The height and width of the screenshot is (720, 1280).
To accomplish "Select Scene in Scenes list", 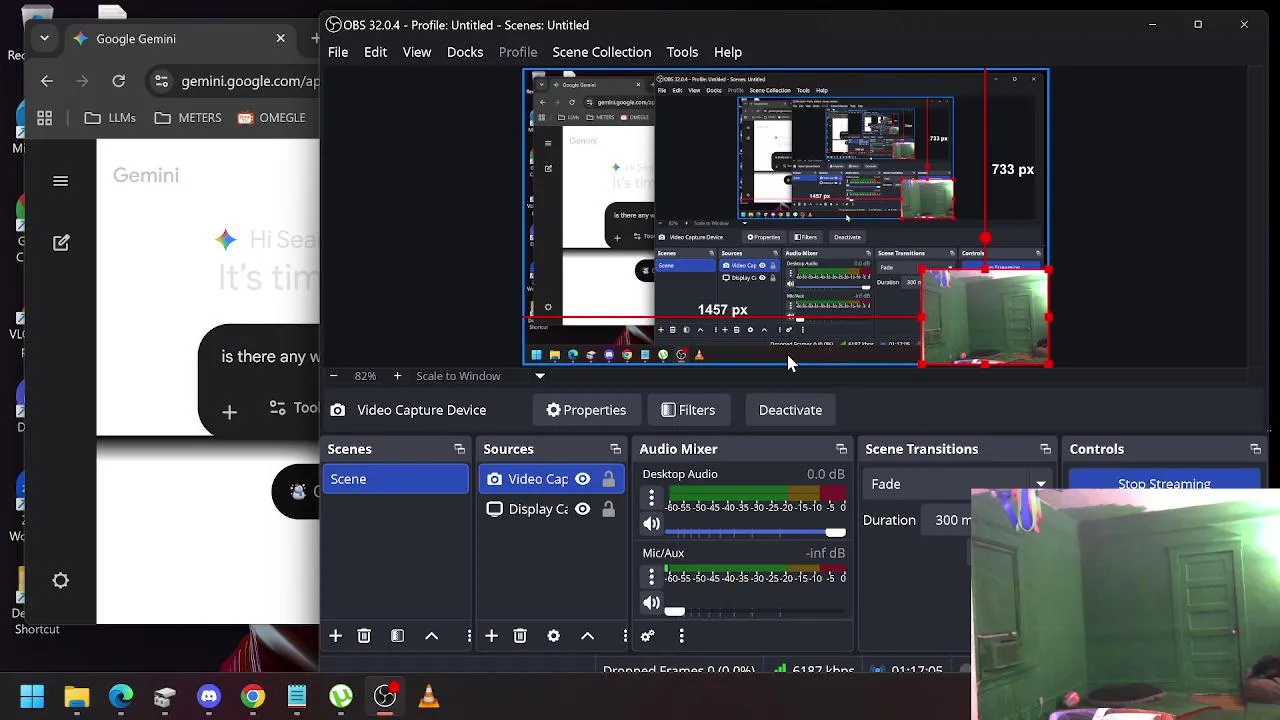I will pyautogui.click(x=396, y=479).
